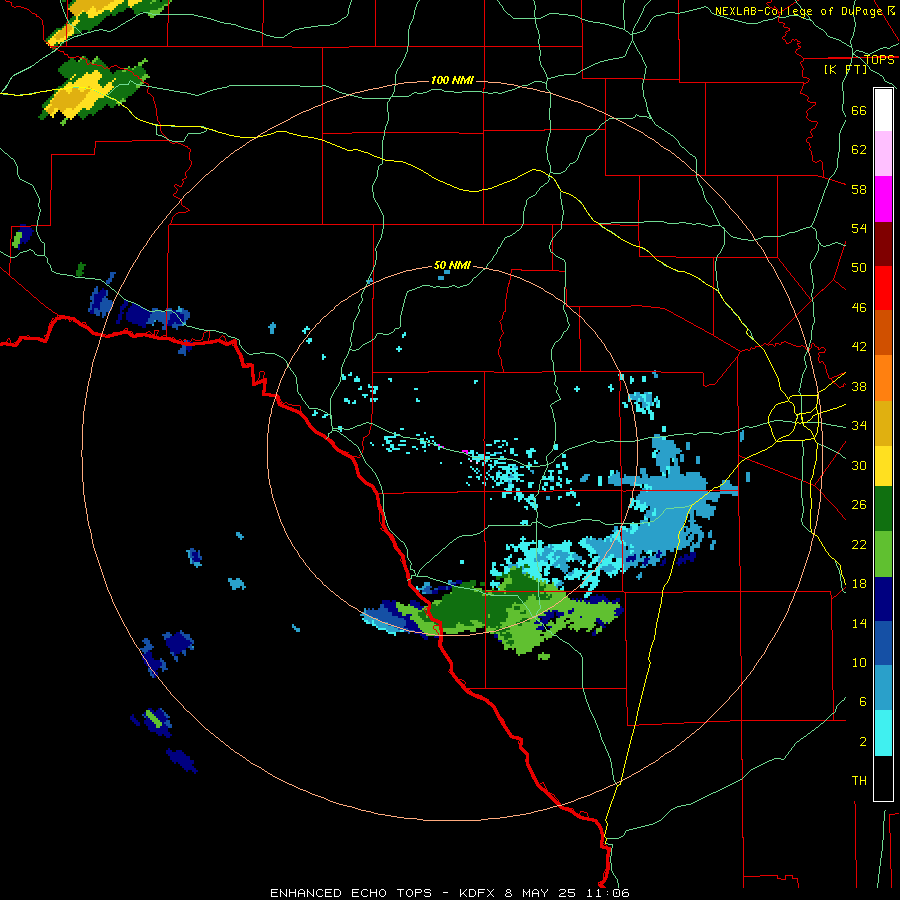The image size is (900, 900).
Task: Click the "6" legend value
Action: pyautogui.click(x=863, y=702)
